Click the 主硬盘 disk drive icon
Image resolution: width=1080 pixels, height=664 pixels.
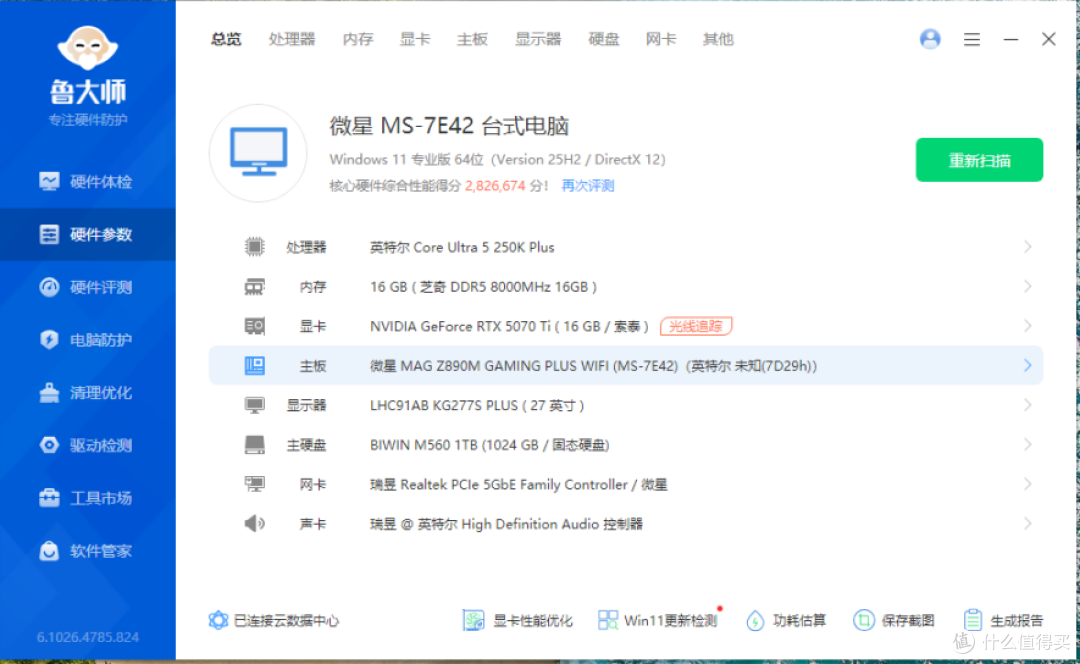(x=255, y=445)
